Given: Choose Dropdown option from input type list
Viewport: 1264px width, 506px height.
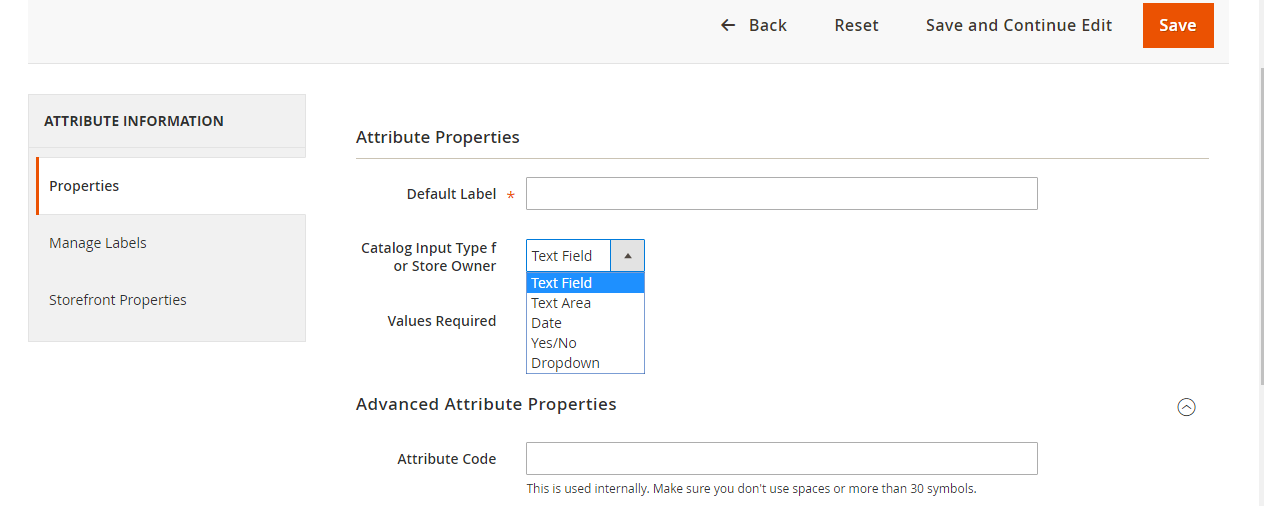Looking at the screenshot, I should (x=585, y=363).
